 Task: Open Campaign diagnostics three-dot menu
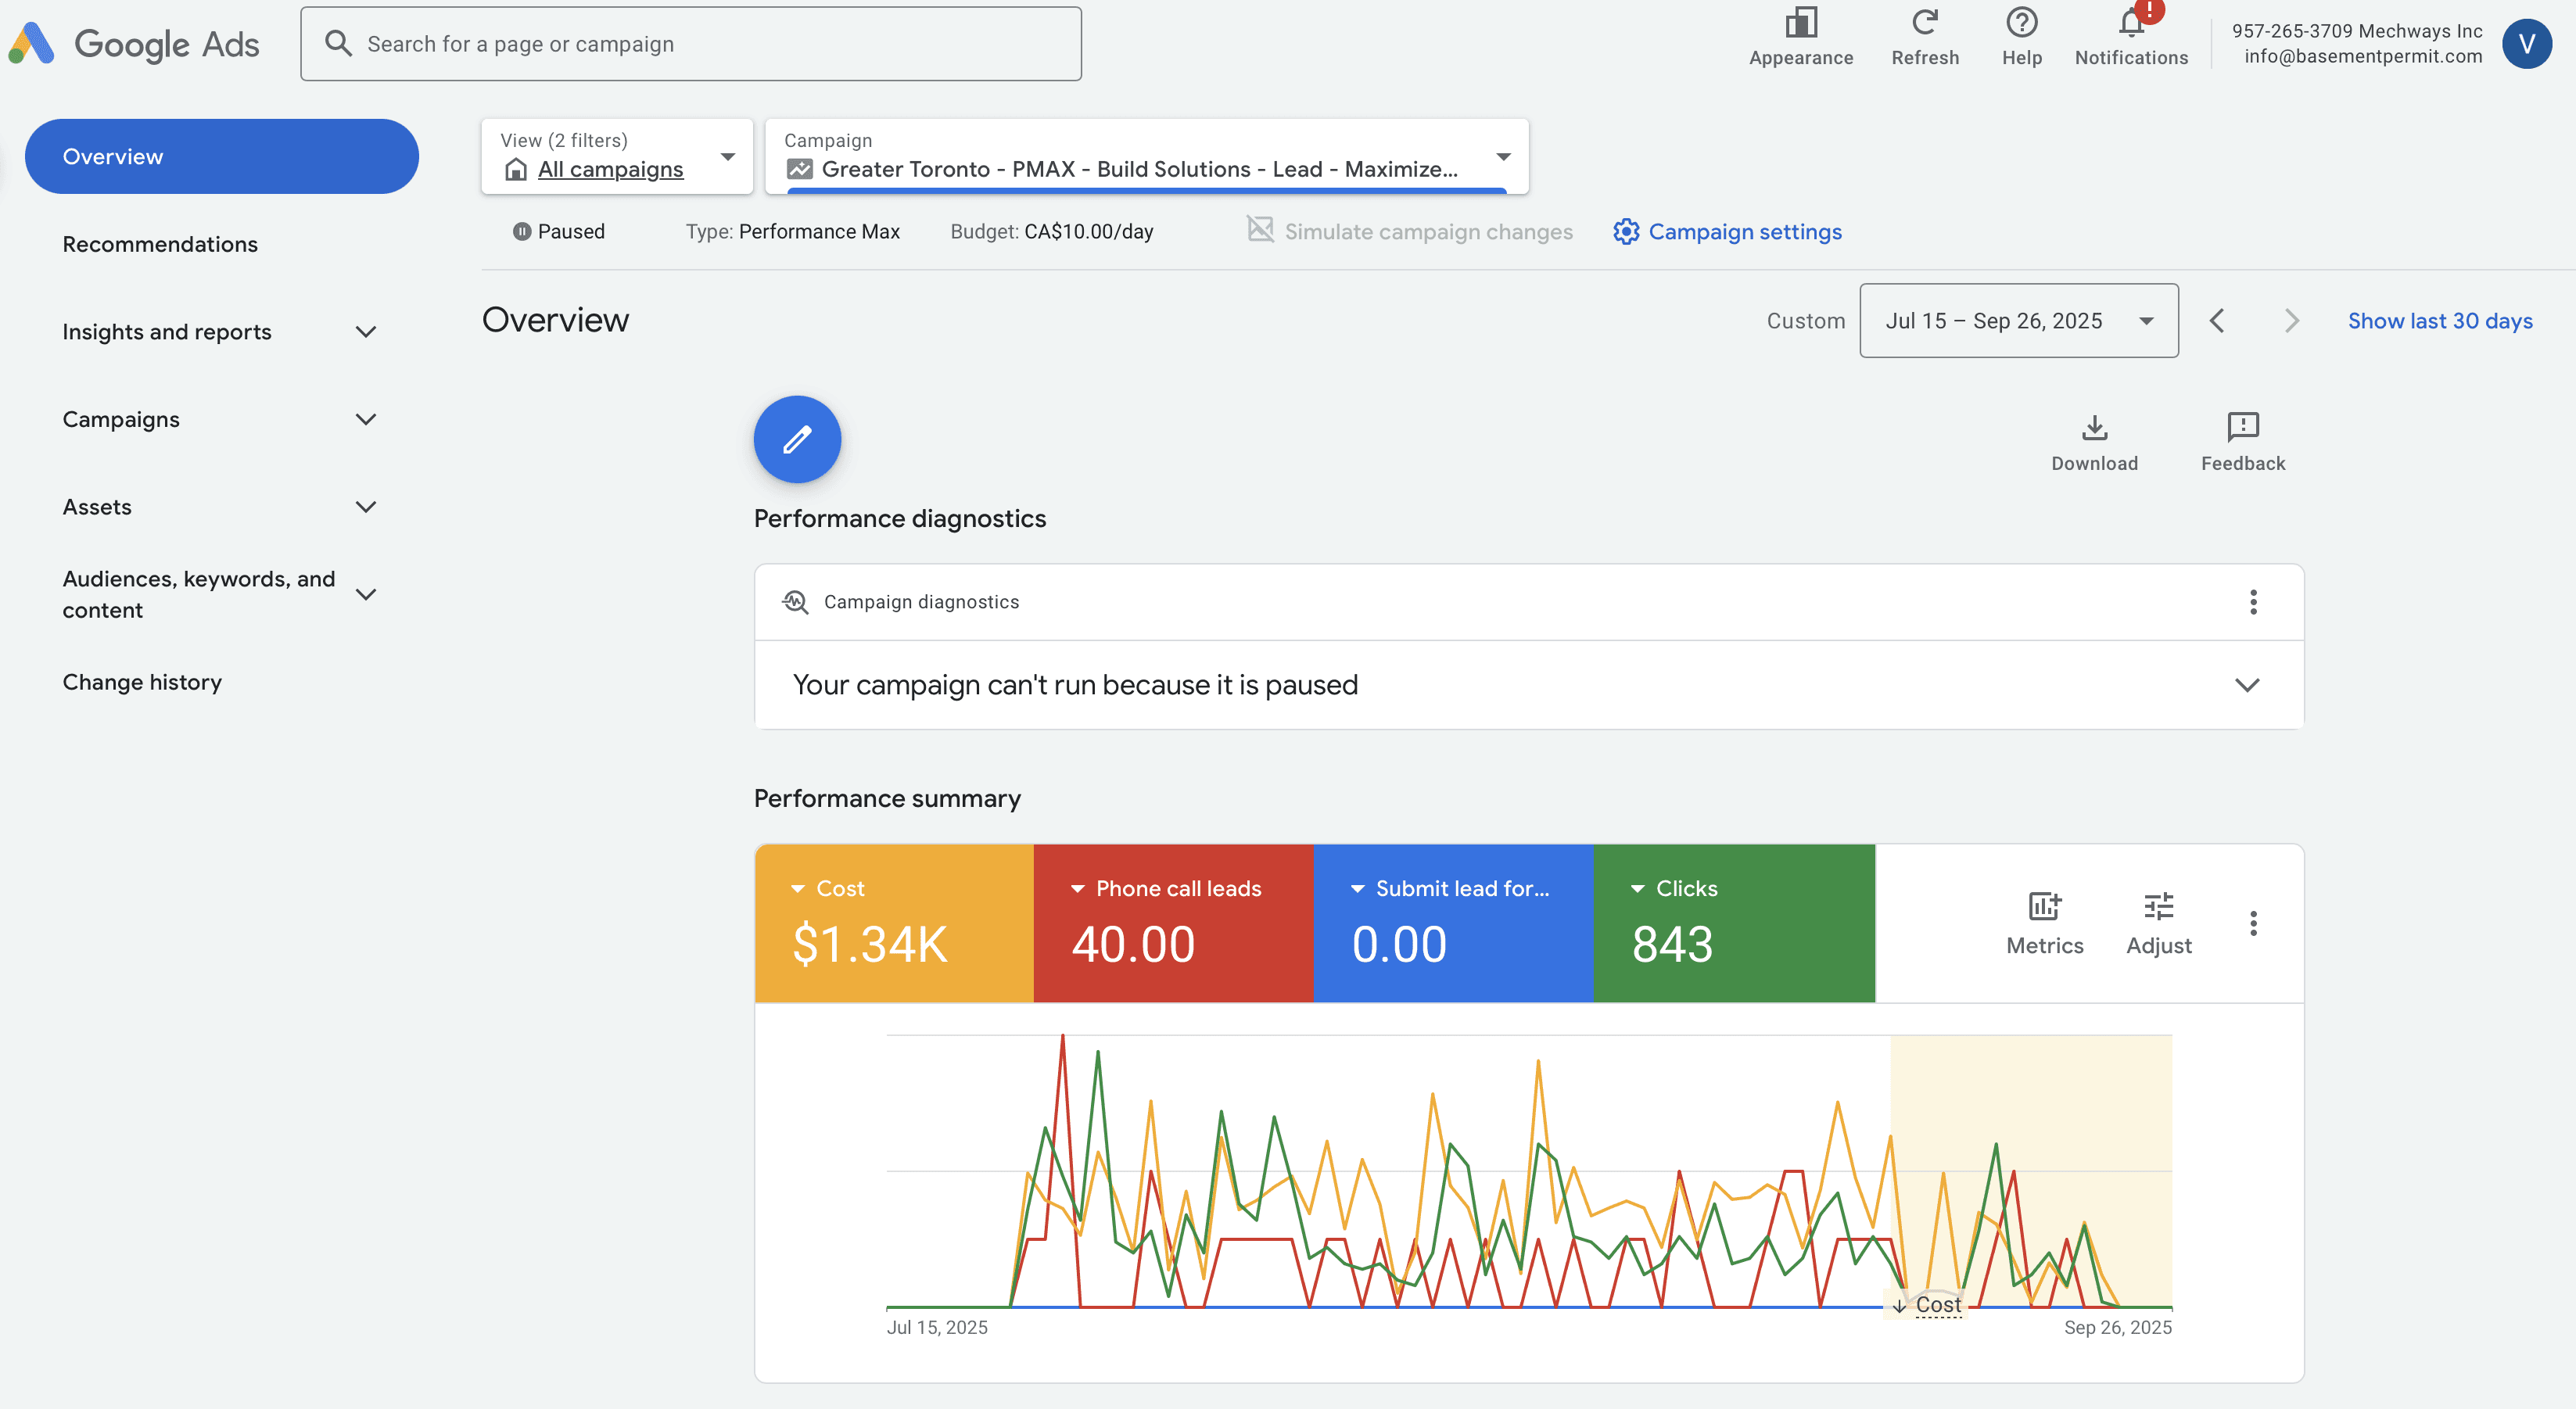click(2253, 602)
